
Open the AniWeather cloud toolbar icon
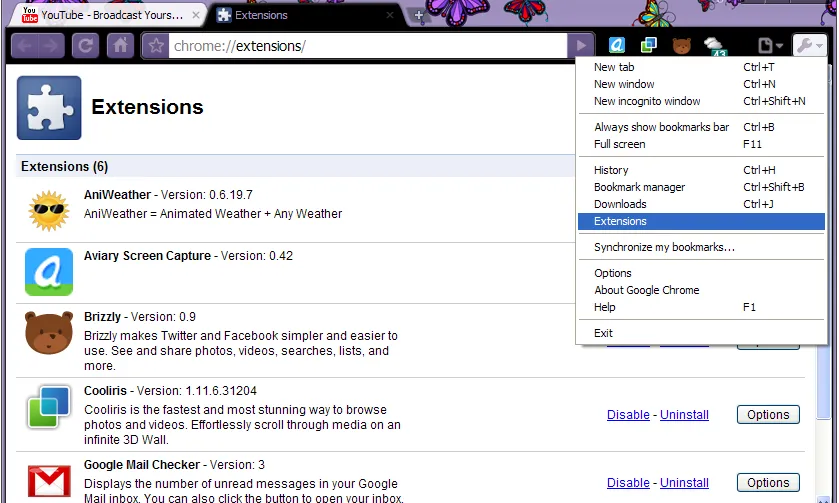[x=715, y=47]
